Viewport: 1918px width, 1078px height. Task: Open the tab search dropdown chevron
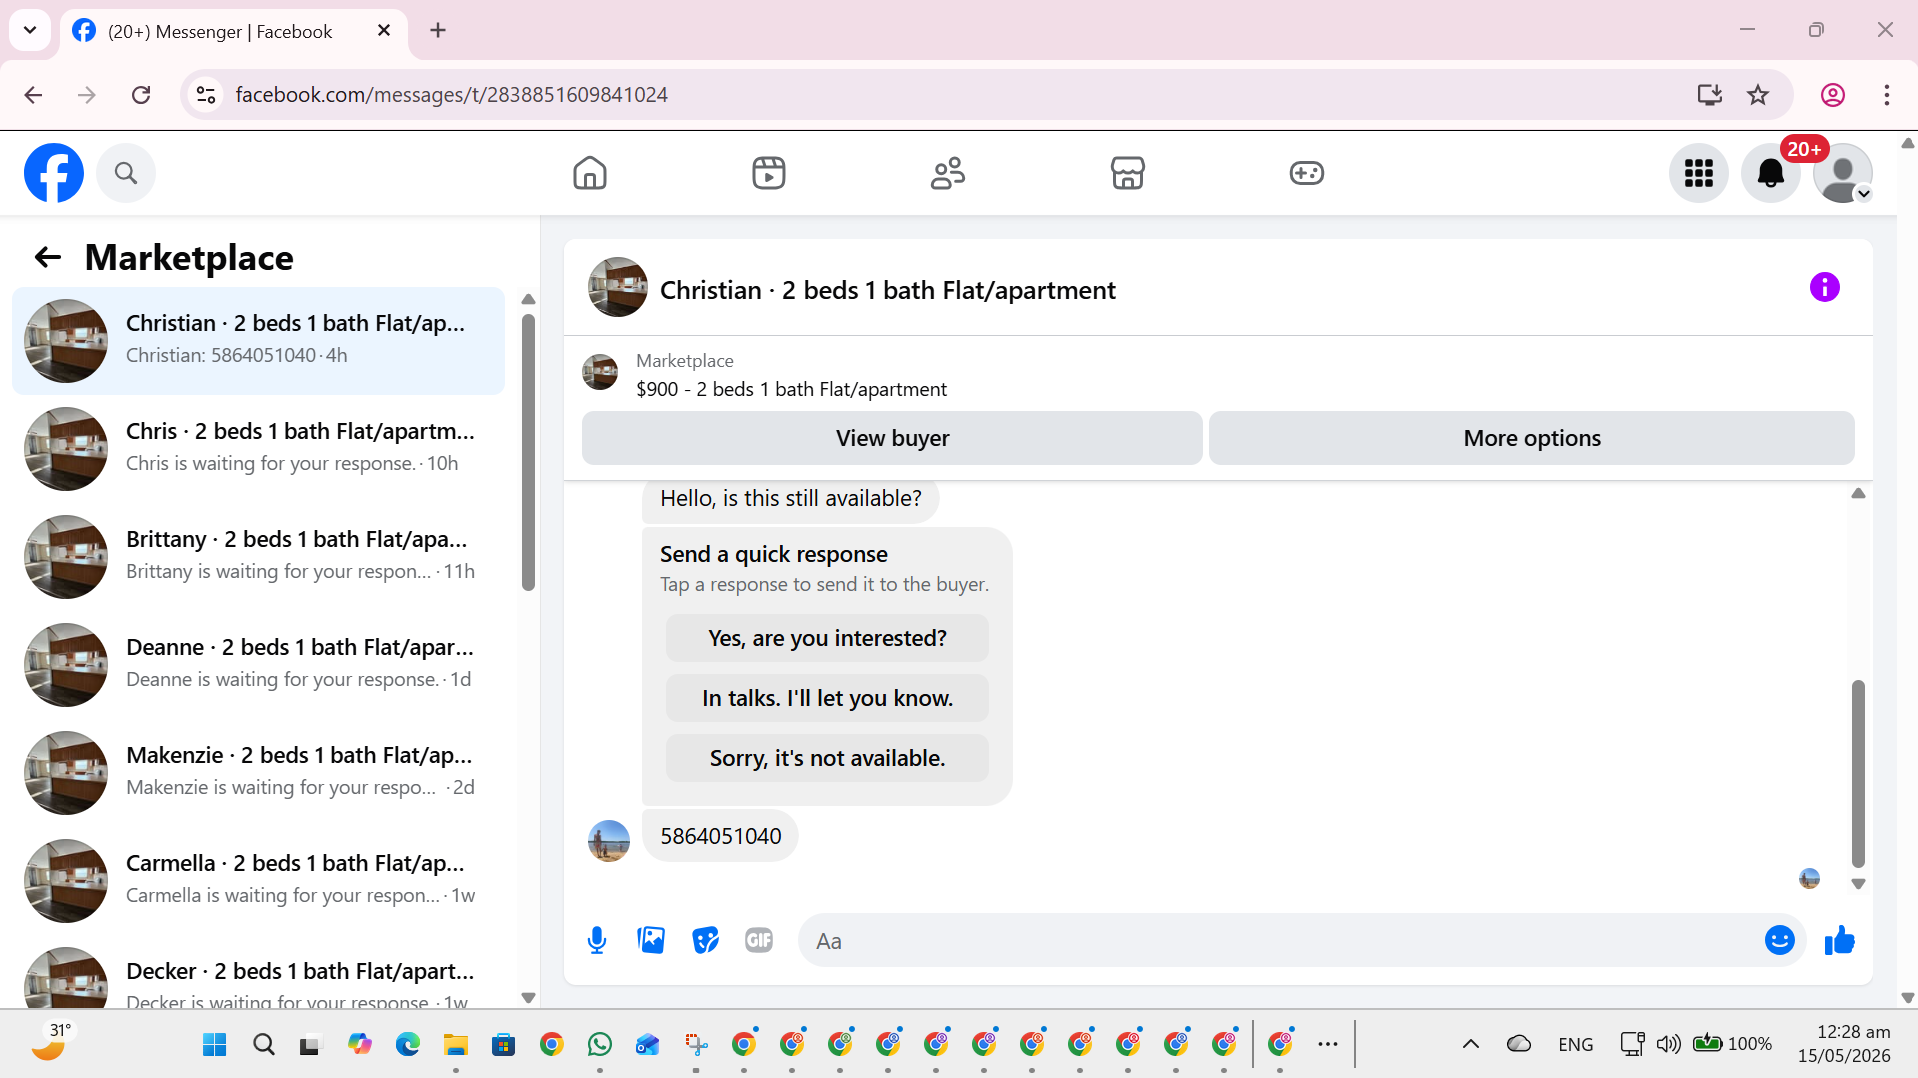click(30, 30)
